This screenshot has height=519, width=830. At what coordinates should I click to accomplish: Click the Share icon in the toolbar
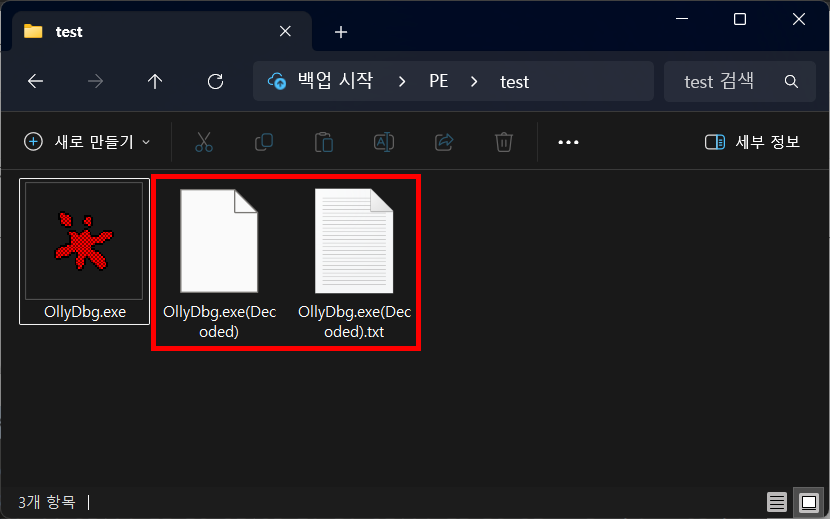(444, 142)
